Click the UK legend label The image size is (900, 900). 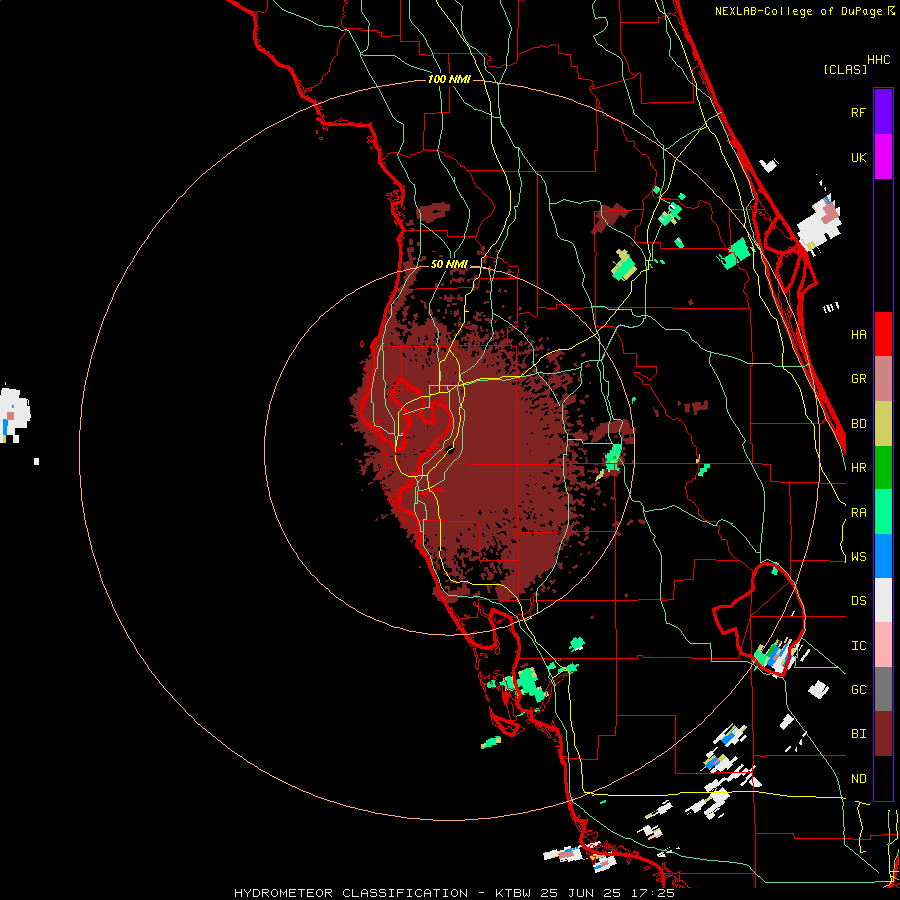click(x=858, y=157)
